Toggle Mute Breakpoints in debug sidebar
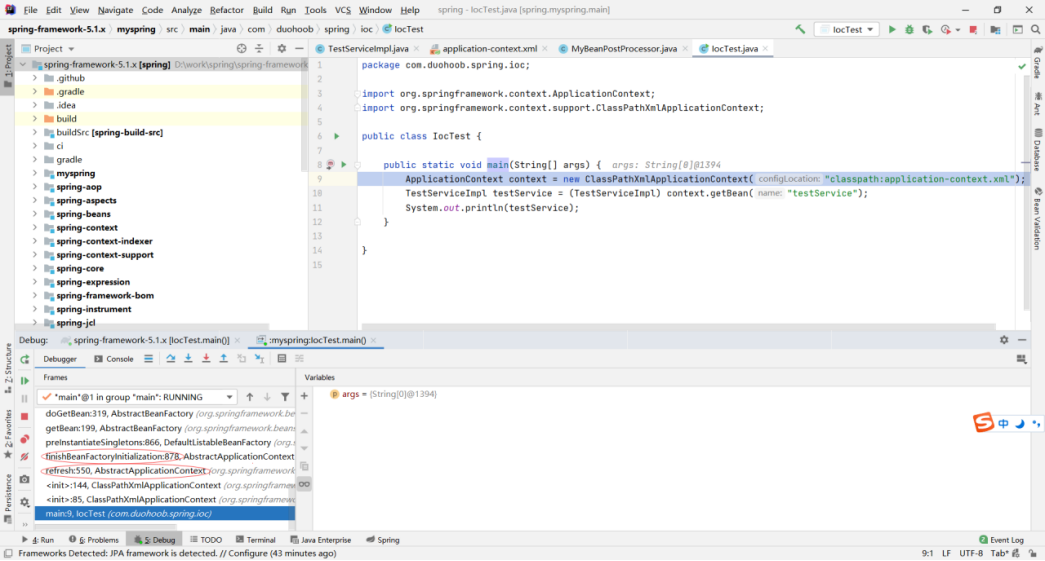Image resolution: width=1045 pixels, height=561 pixels. click(x=25, y=457)
